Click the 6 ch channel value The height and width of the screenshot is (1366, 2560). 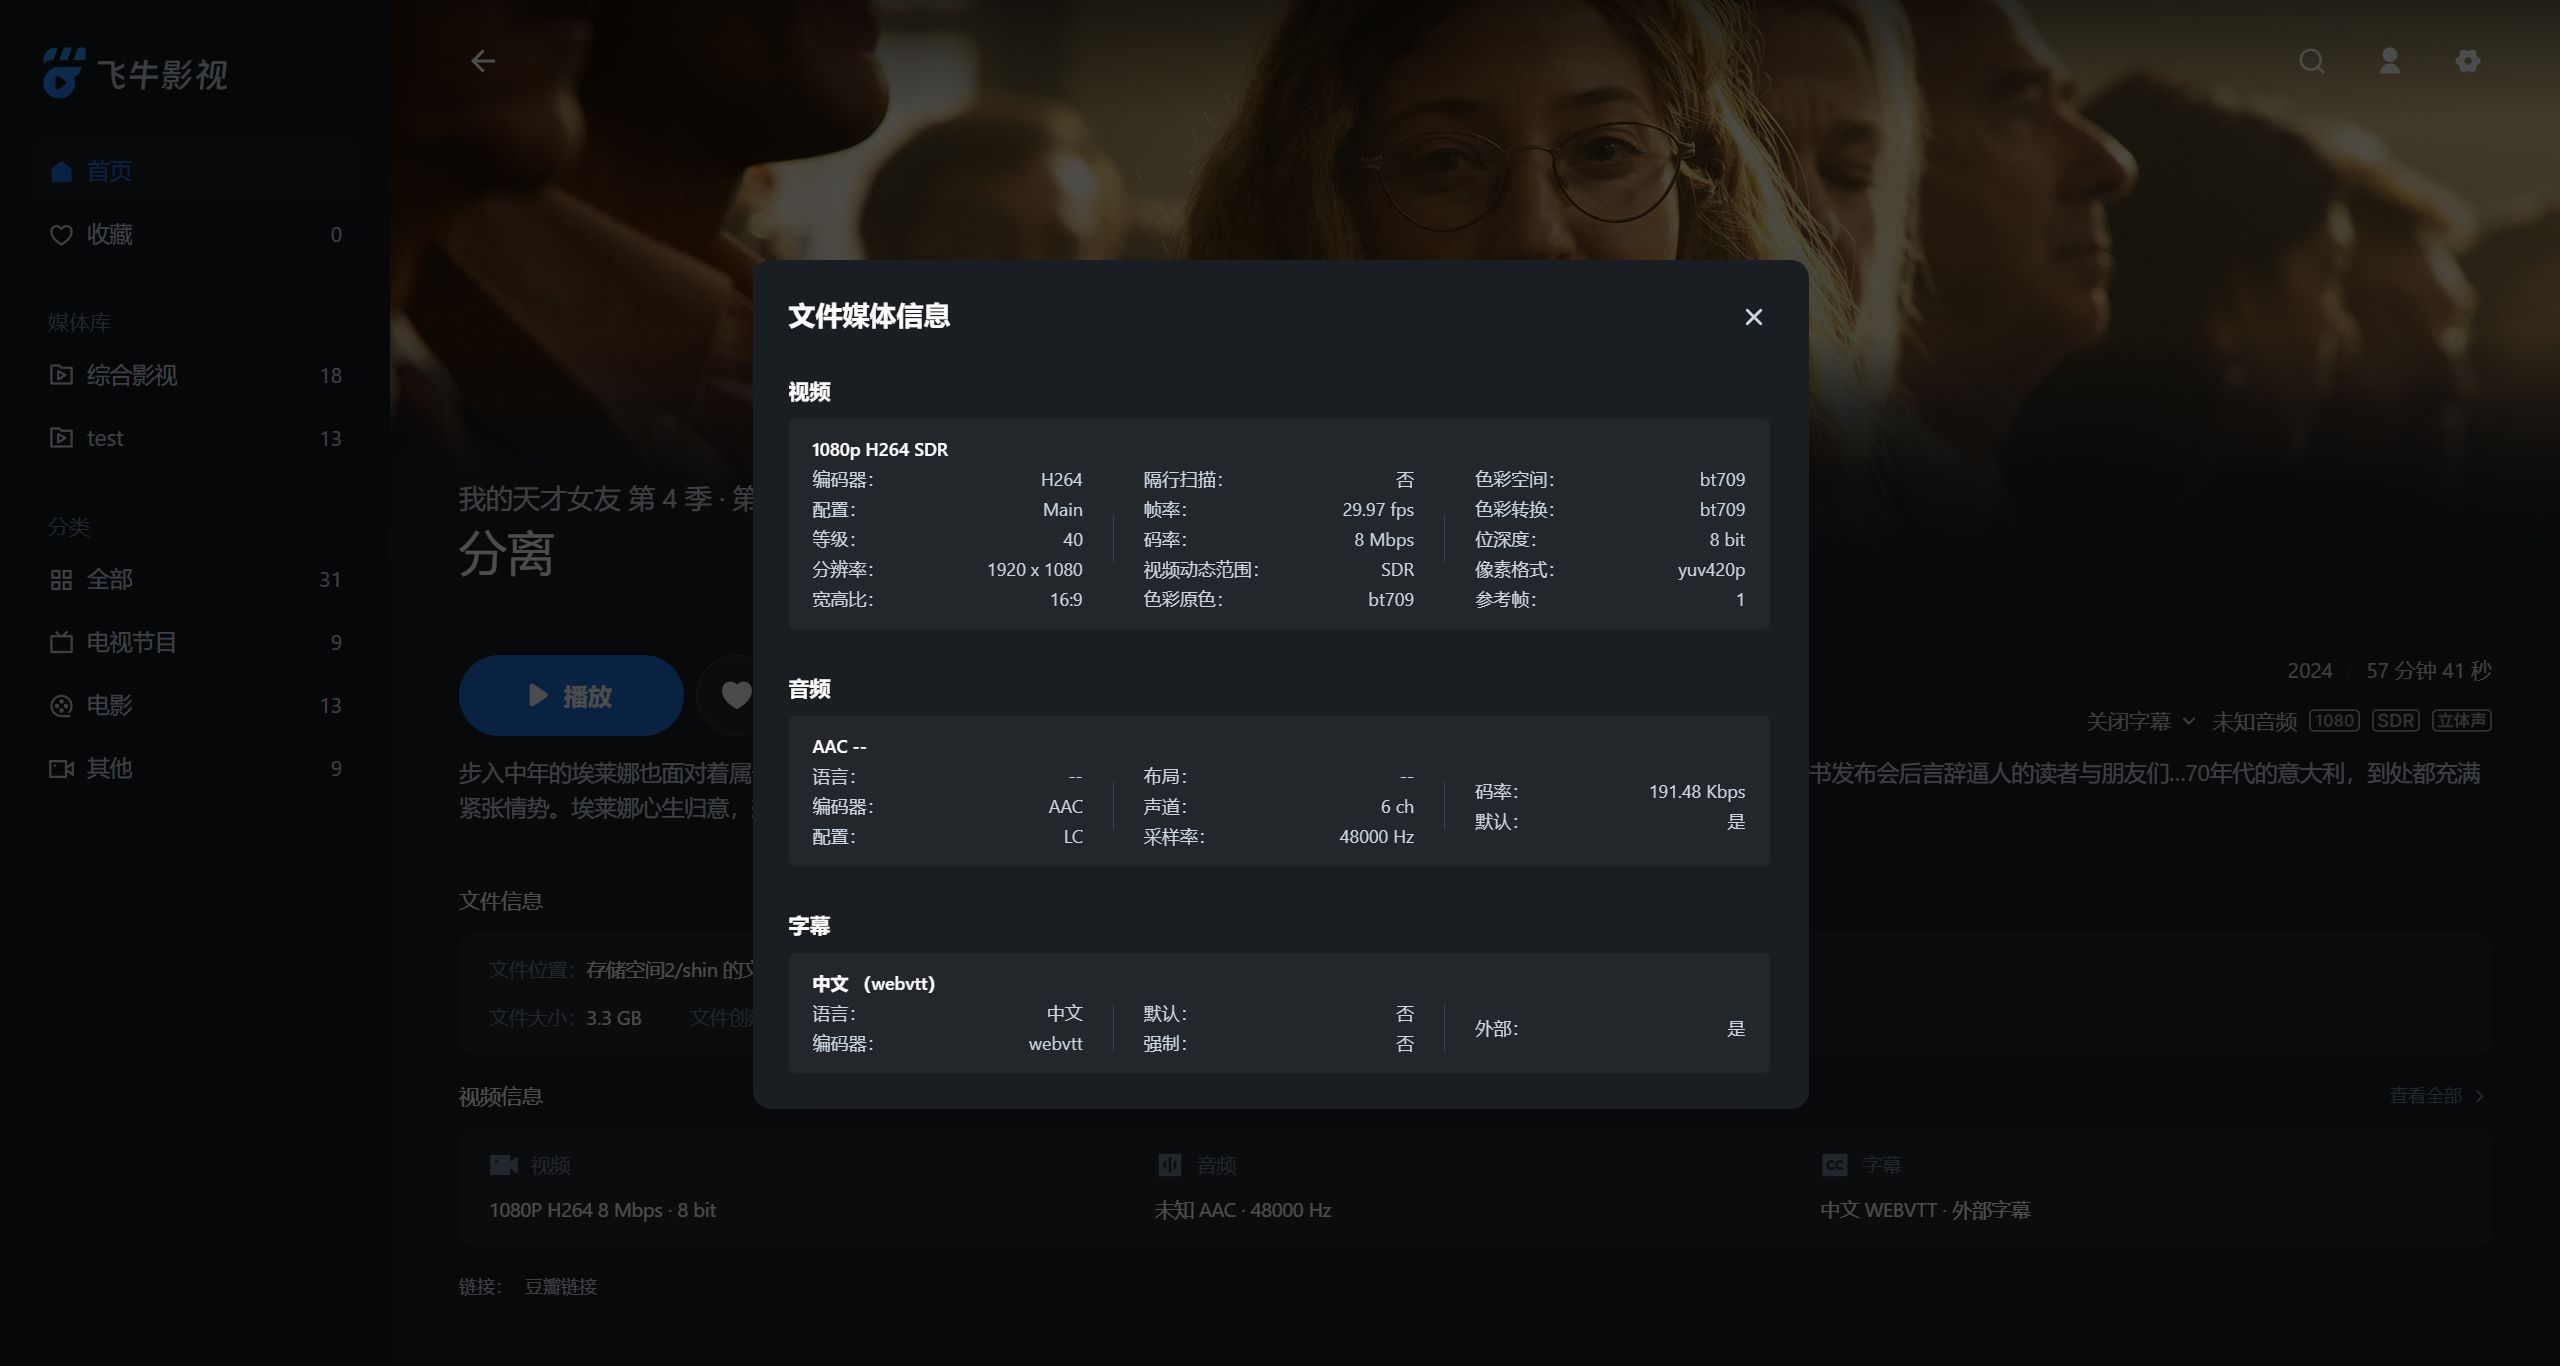[1397, 807]
